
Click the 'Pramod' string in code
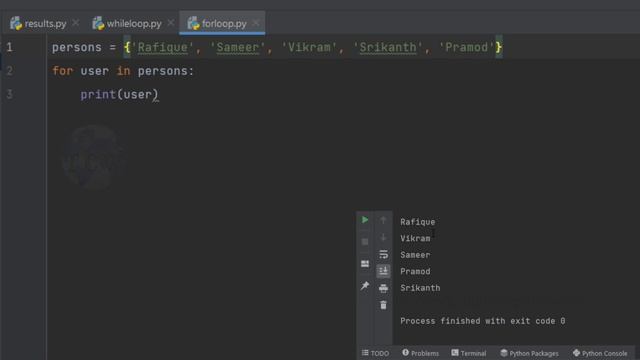(x=467, y=47)
